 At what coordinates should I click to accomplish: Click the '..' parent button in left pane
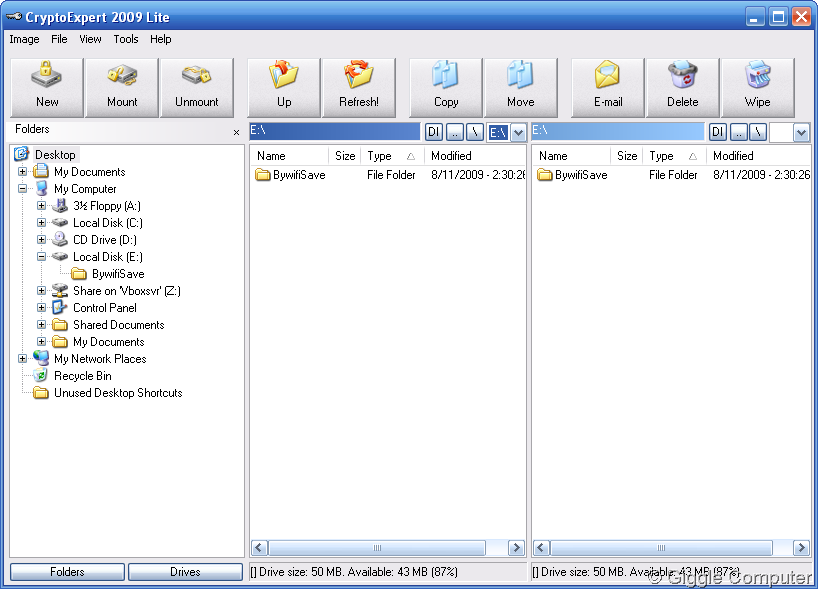454,133
